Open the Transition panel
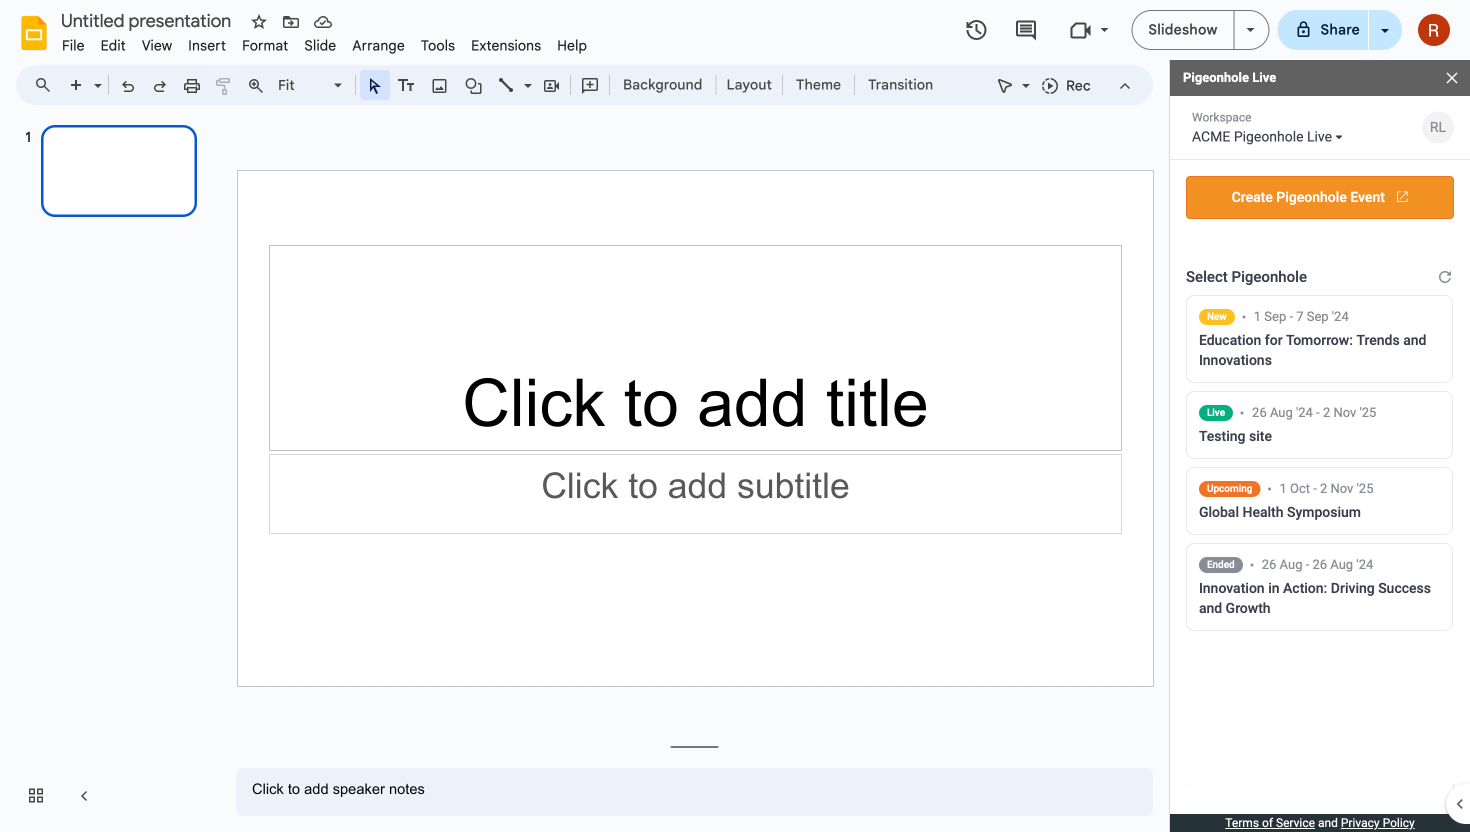1470x832 pixels. (x=900, y=85)
